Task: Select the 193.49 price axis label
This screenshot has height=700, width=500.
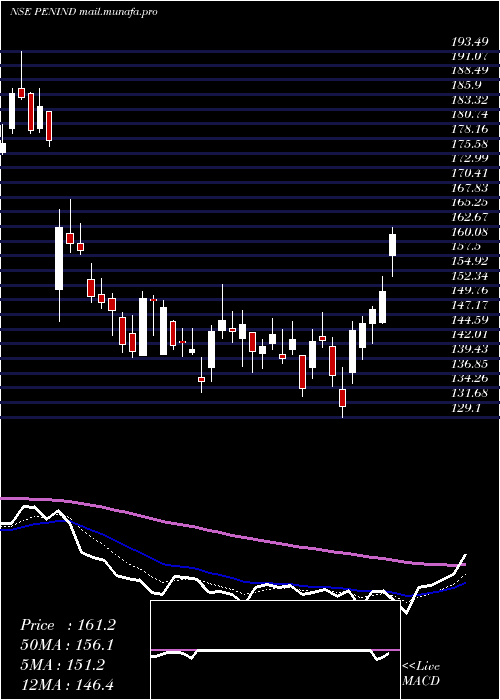Action: pyautogui.click(x=469, y=42)
